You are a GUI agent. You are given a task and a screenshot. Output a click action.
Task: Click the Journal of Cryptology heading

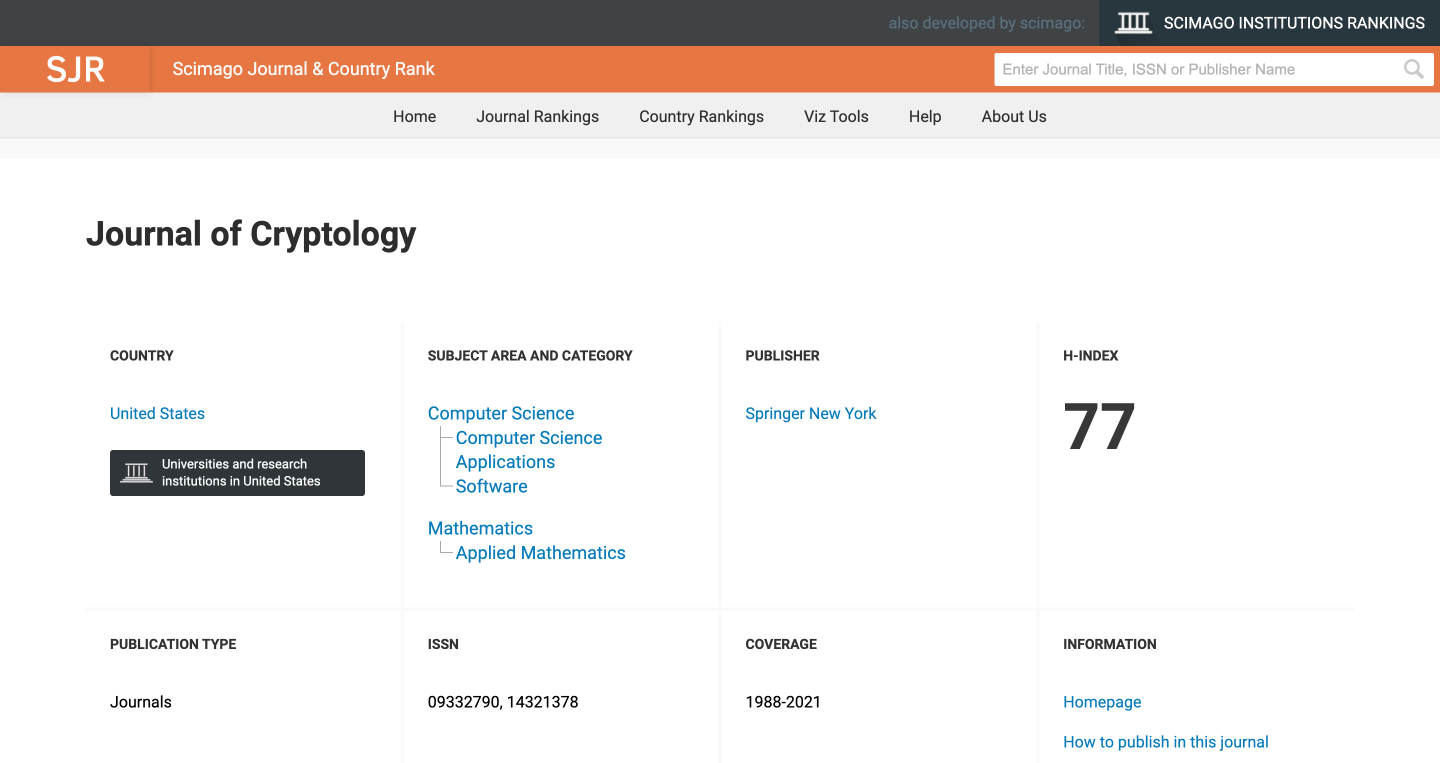coord(251,234)
